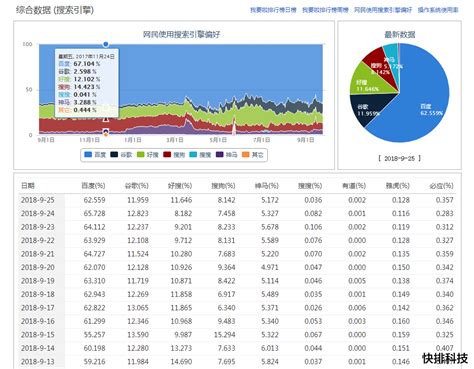Toggle the 神马 series in chart legend

tap(227, 155)
